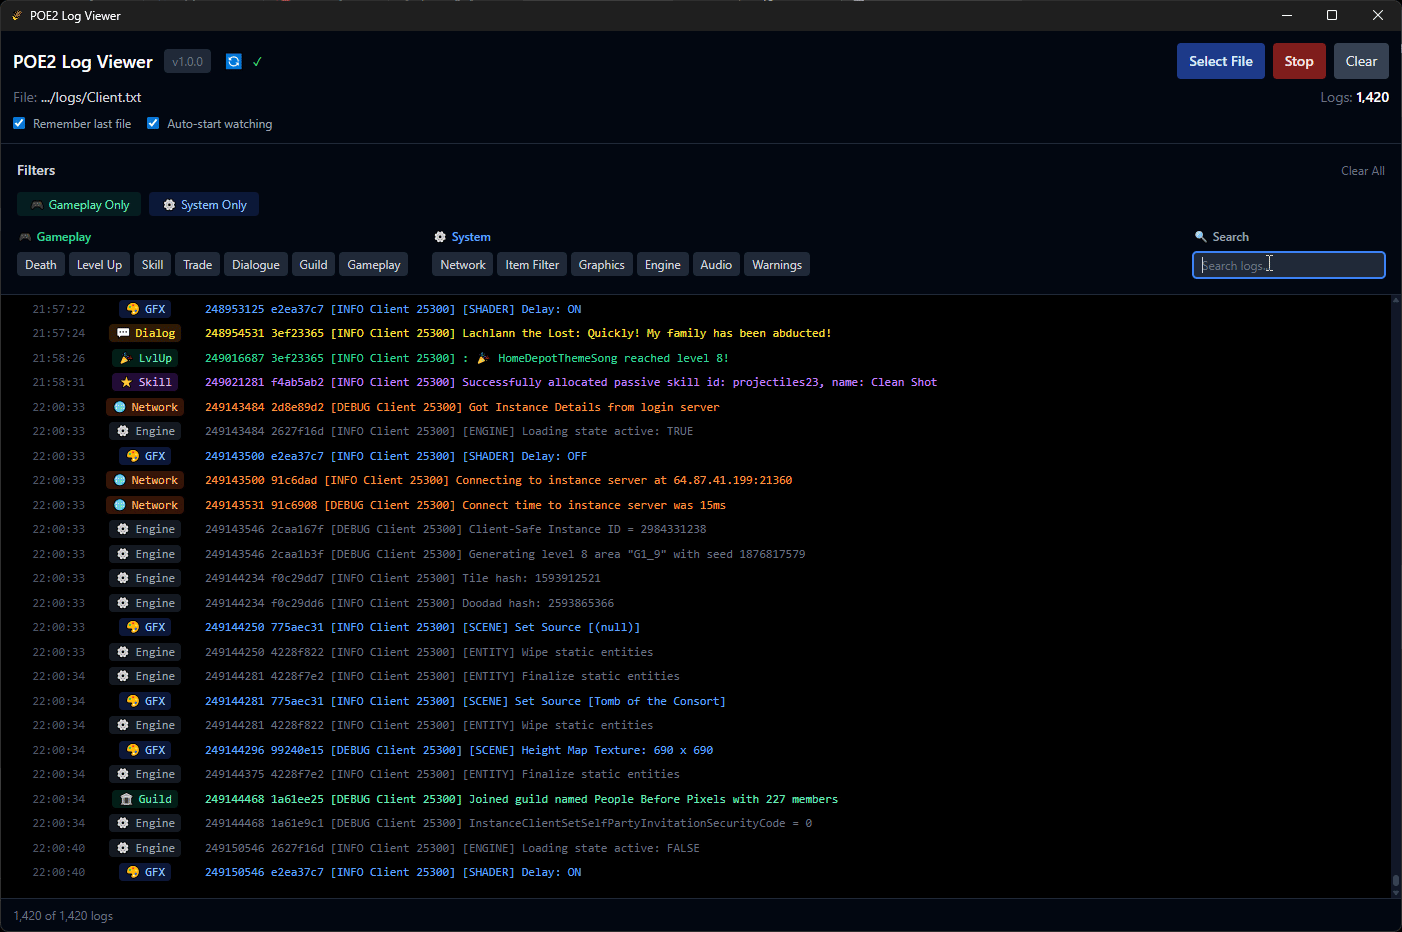Screen dimensions: 1402x932
Task: Click Network tag on Connect time row
Action: tap(146, 505)
